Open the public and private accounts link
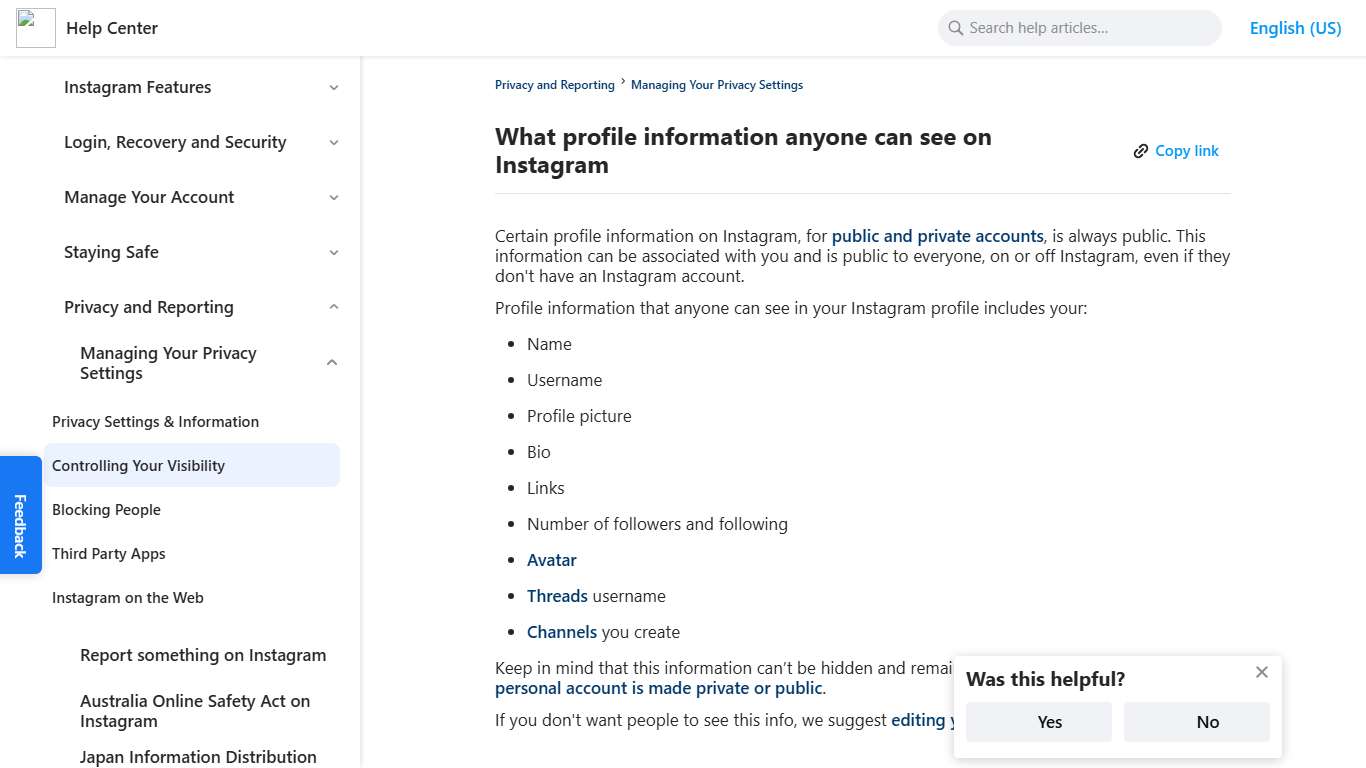The width and height of the screenshot is (1366, 768). (937, 236)
